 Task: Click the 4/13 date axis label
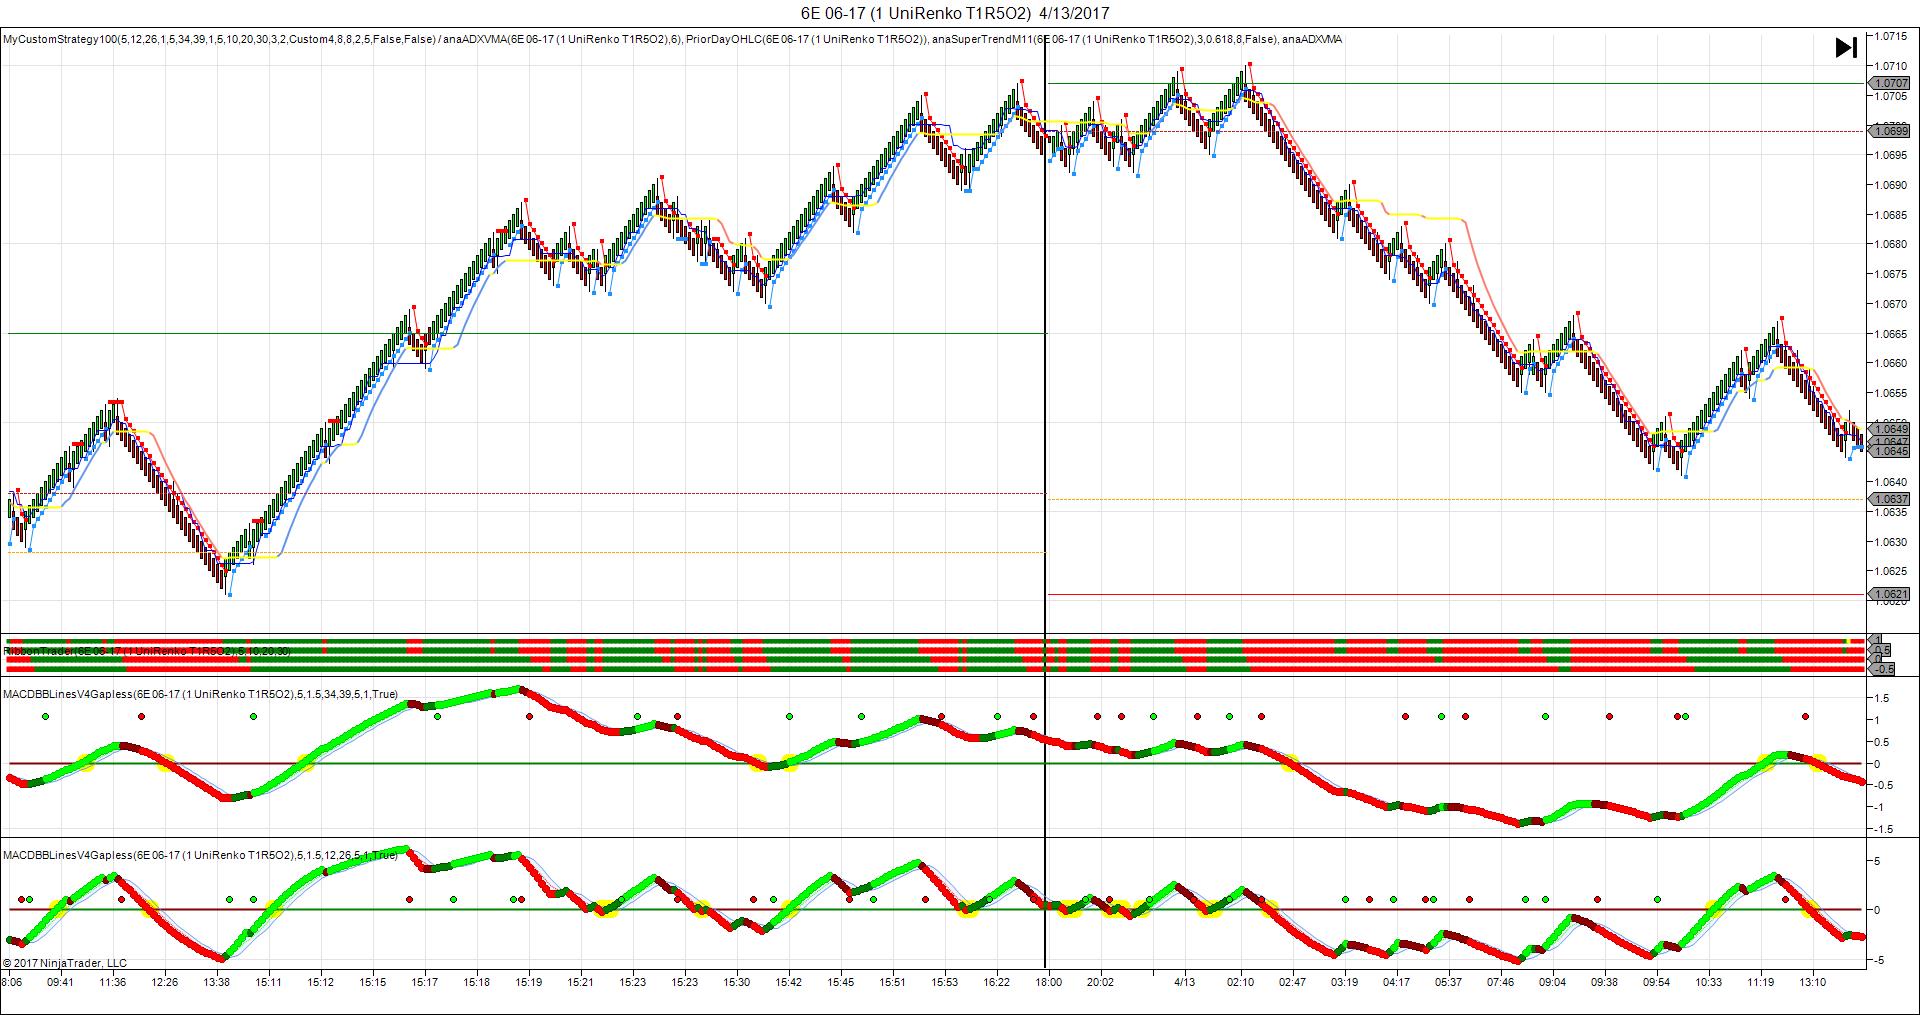click(x=1185, y=982)
